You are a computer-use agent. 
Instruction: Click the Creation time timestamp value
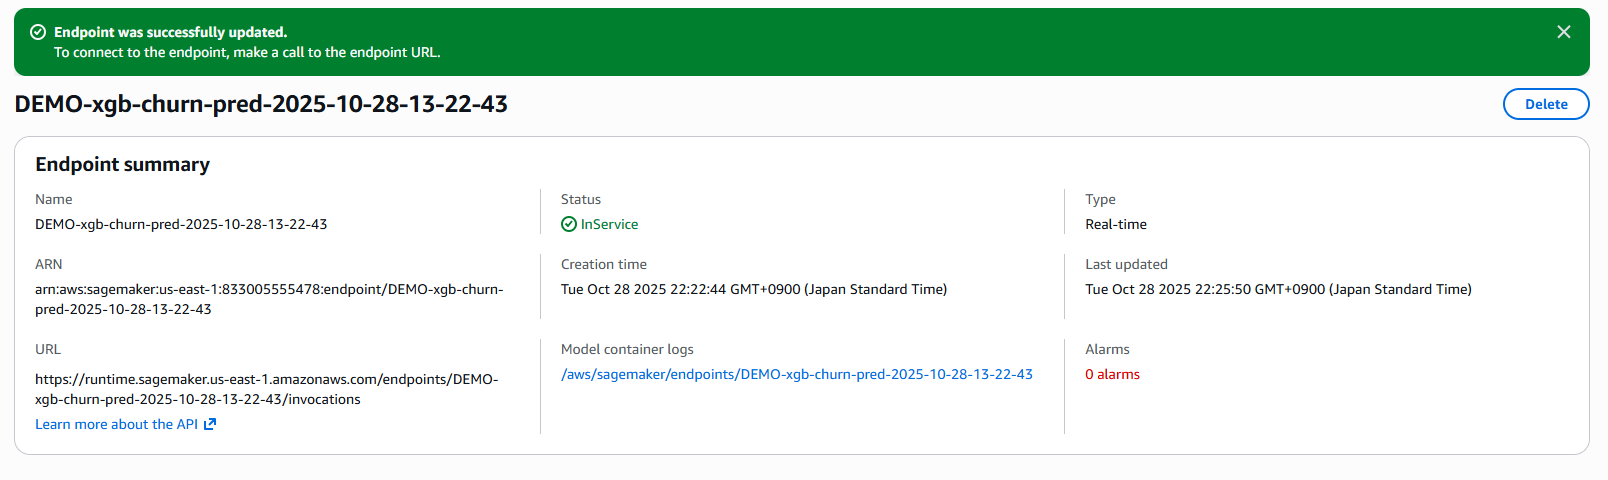(x=753, y=289)
